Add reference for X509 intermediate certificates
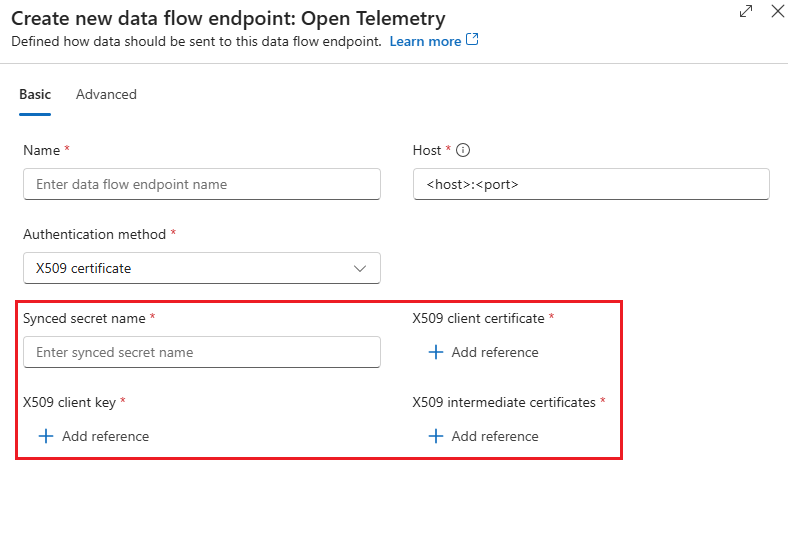This screenshot has height=549, width=788. coord(495,436)
